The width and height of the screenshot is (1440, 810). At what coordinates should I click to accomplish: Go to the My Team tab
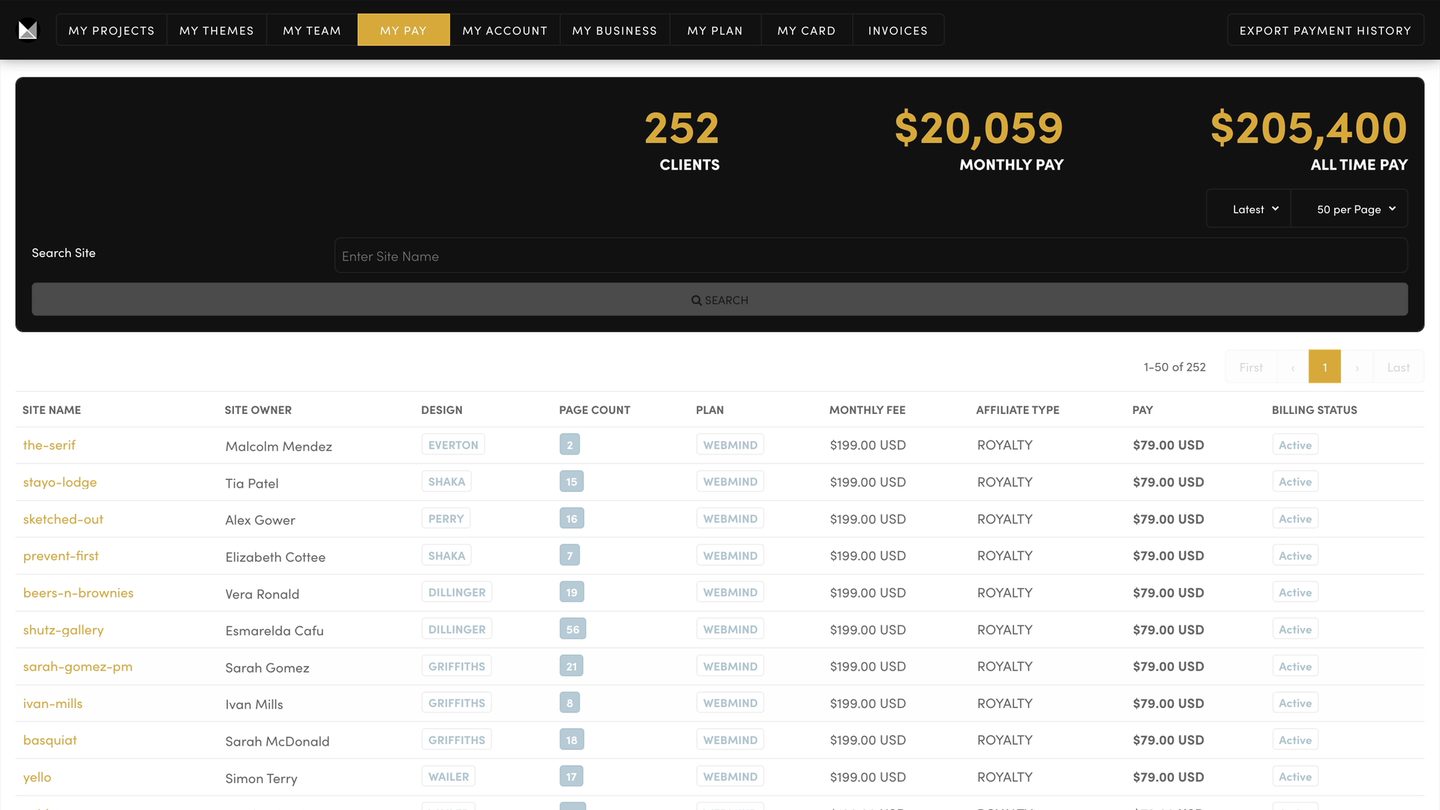[312, 30]
